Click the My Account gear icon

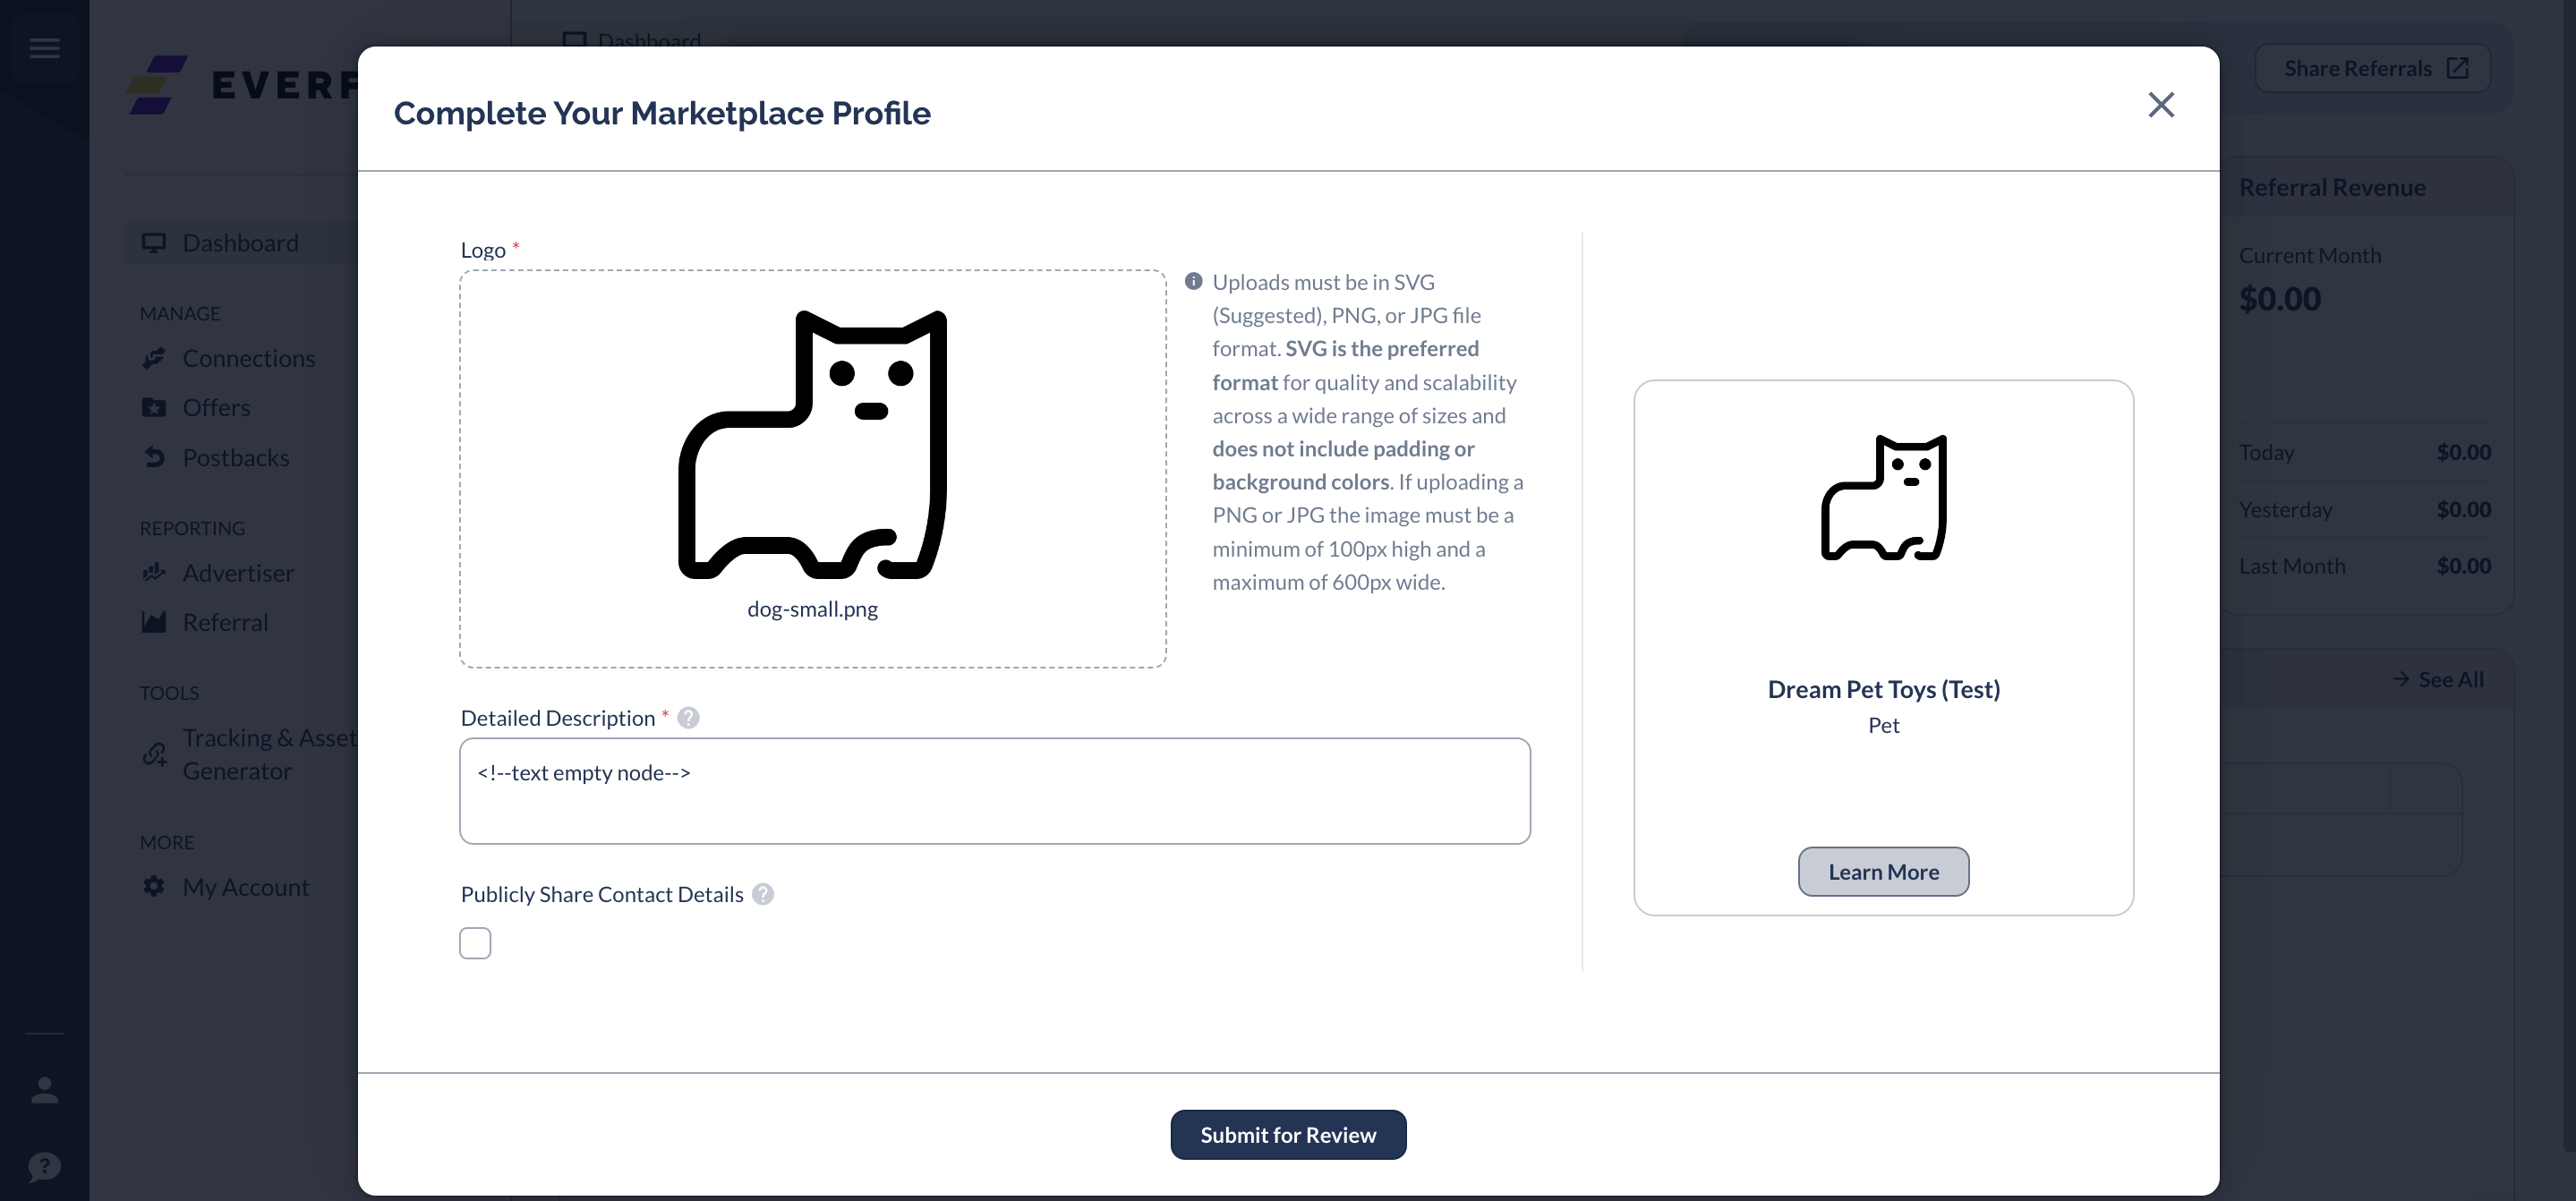[154, 886]
